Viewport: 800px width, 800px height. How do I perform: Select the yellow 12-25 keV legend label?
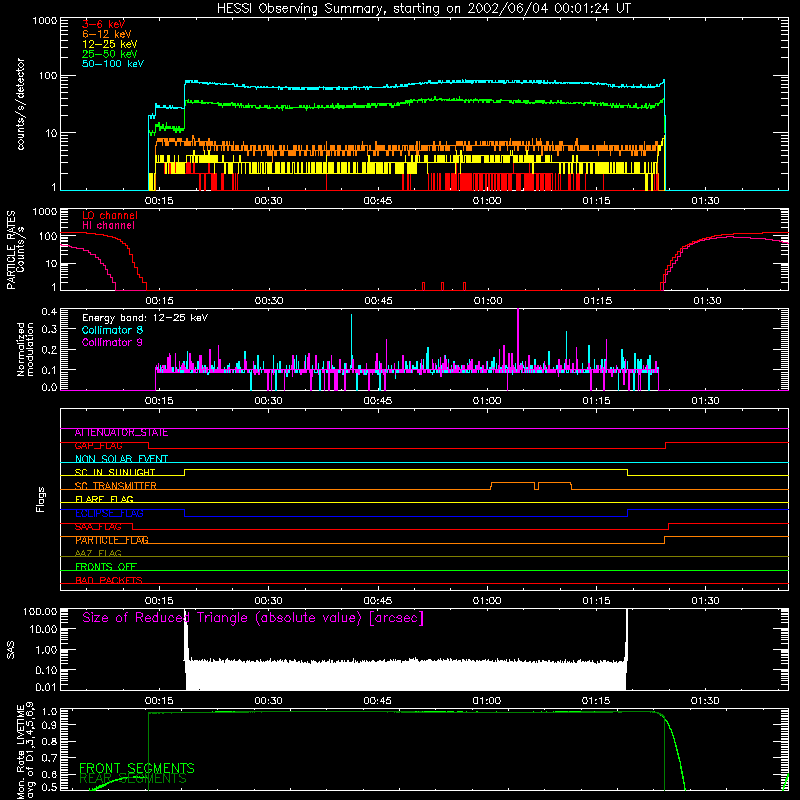[110, 44]
